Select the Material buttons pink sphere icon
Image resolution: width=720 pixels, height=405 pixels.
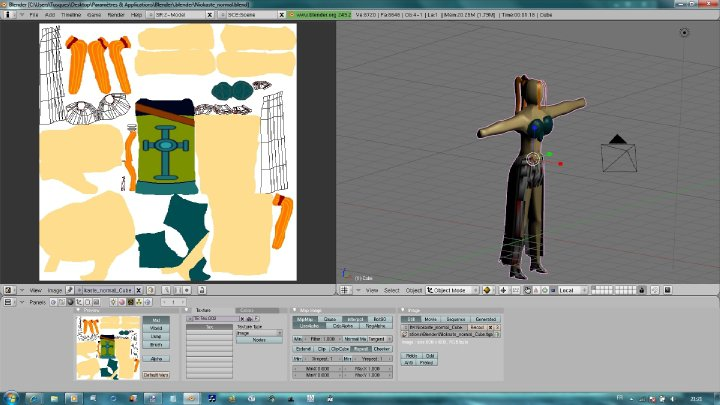(x=122, y=302)
